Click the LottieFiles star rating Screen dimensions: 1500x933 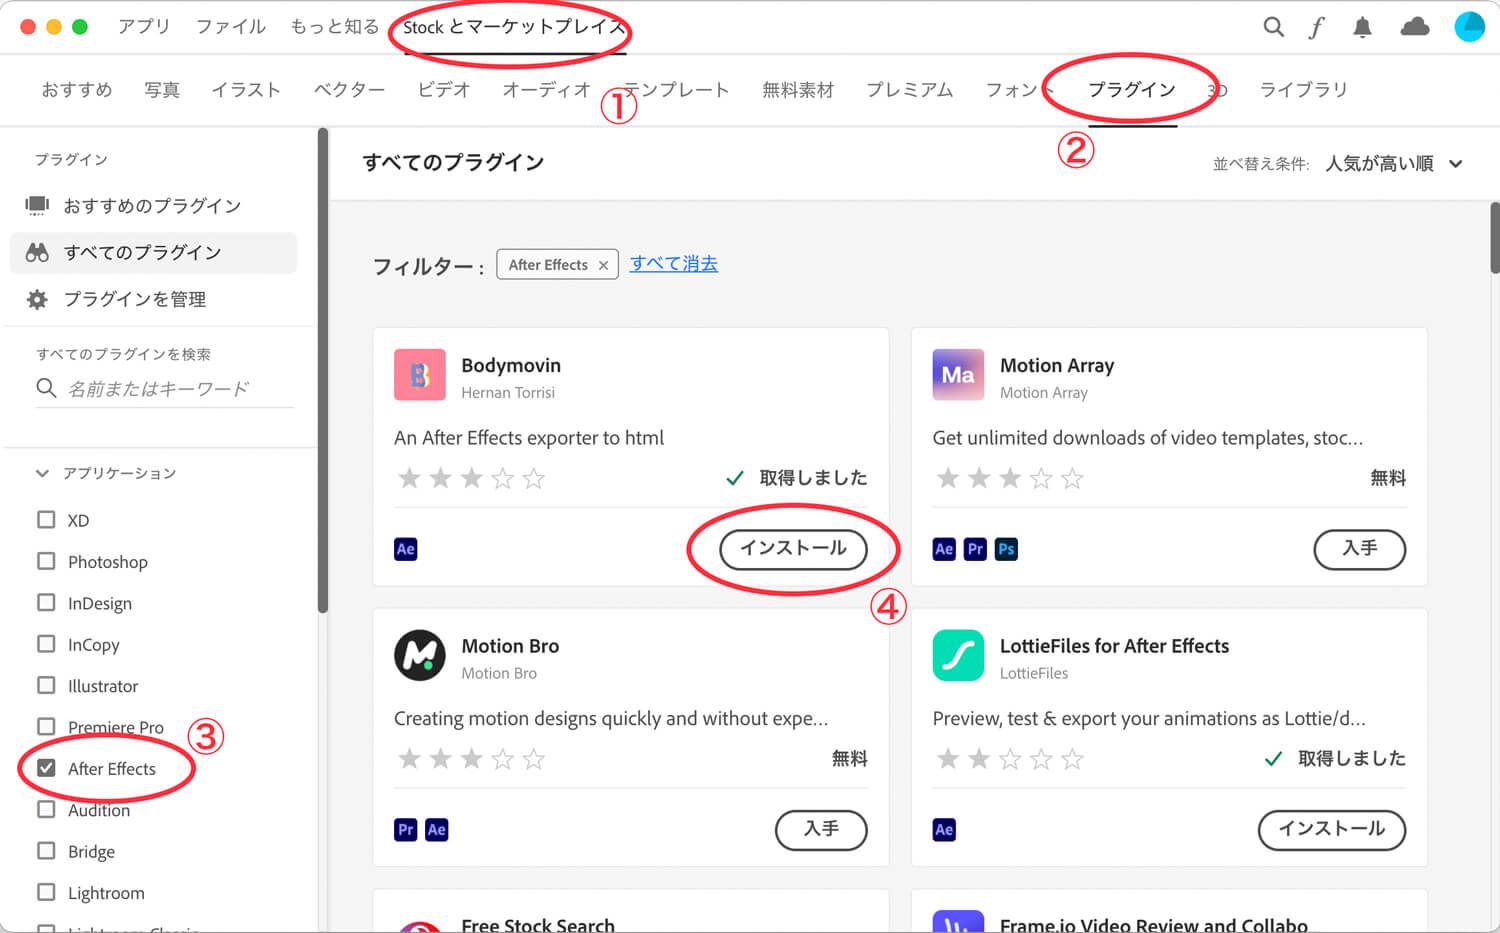coord(1010,760)
